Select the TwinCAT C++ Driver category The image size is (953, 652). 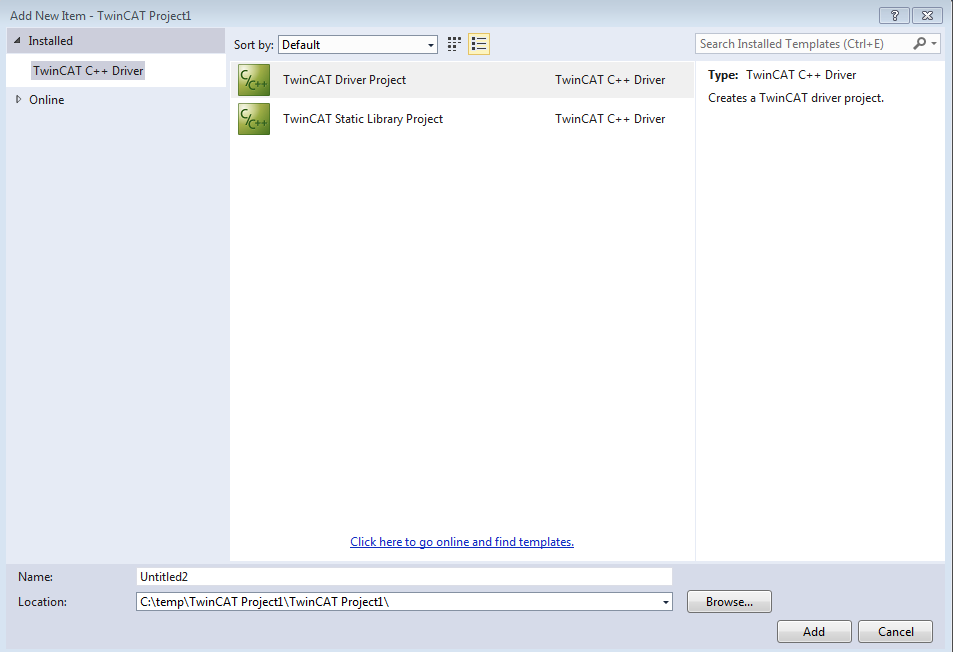[88, 70]
